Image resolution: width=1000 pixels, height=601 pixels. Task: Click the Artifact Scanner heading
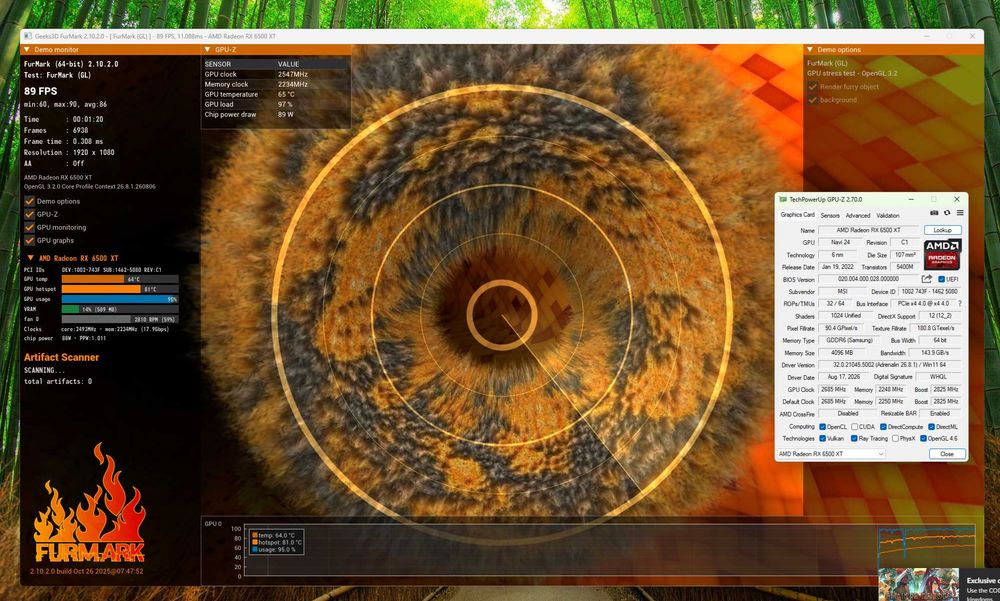[x=61, y=357]
